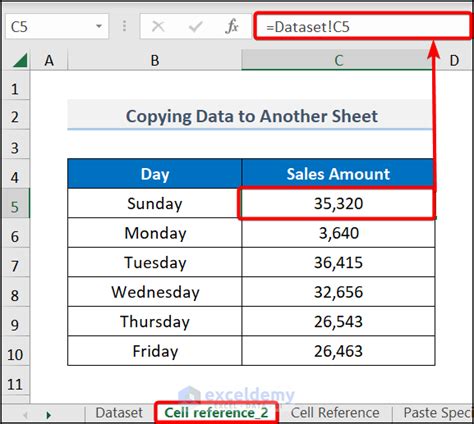Select the title cell Copying Data to Another Sheet
The width and height of the screenshot is (474, 424).
click(x=251, y=116)
